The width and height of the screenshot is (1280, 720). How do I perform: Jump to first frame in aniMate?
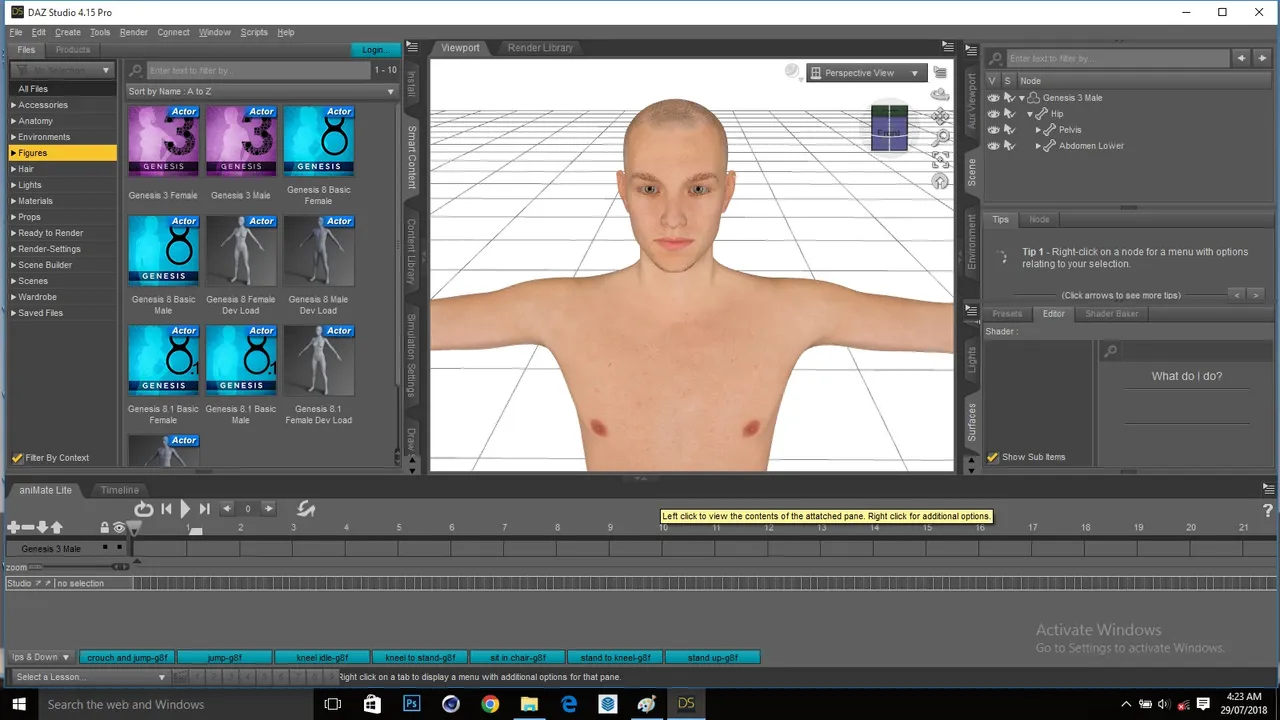[x=167, y=509]
